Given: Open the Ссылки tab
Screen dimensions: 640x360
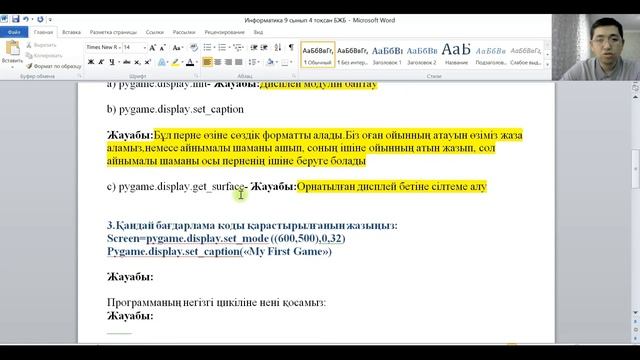Looking at the screenshot, I should [155, 32].
